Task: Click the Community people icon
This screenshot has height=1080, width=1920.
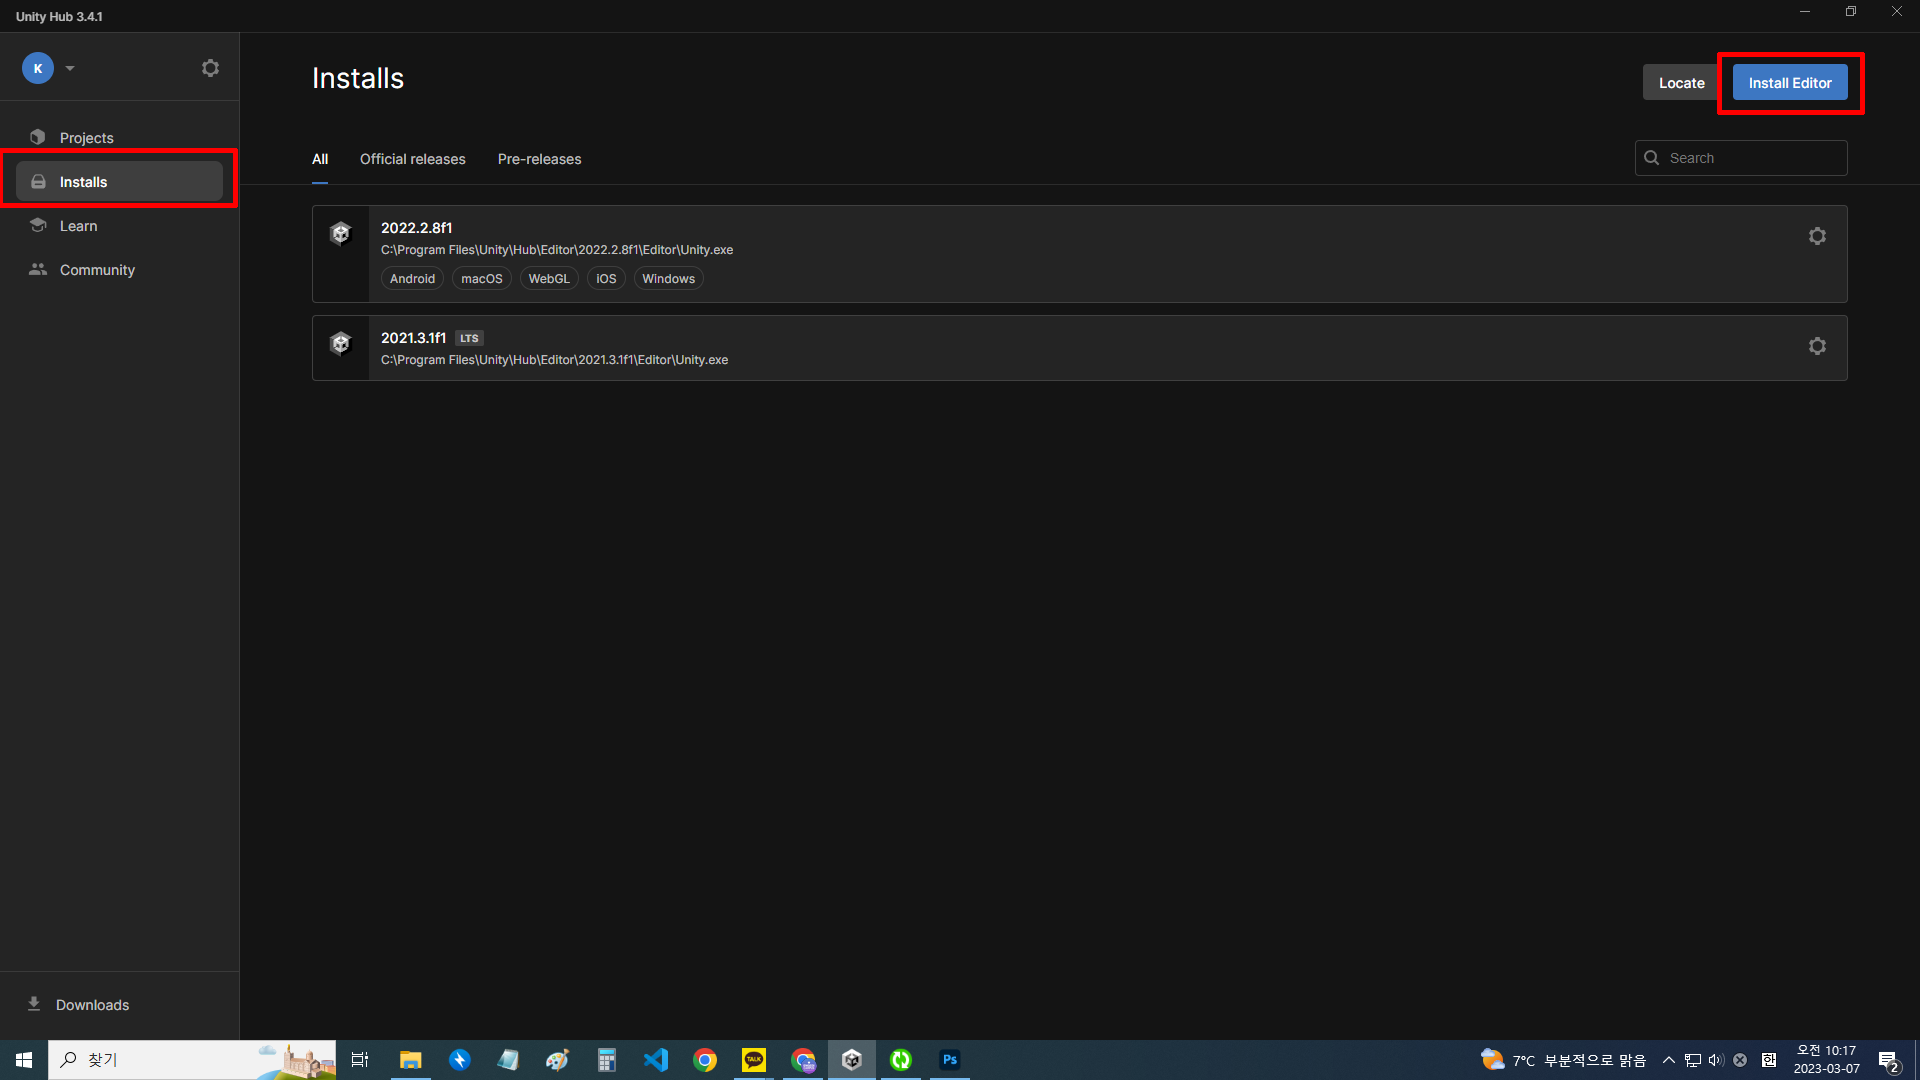Action: (38, 269)
